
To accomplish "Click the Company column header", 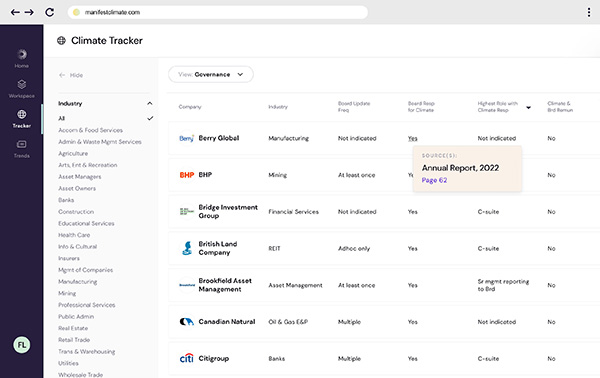I will click(x=190, y=107).
